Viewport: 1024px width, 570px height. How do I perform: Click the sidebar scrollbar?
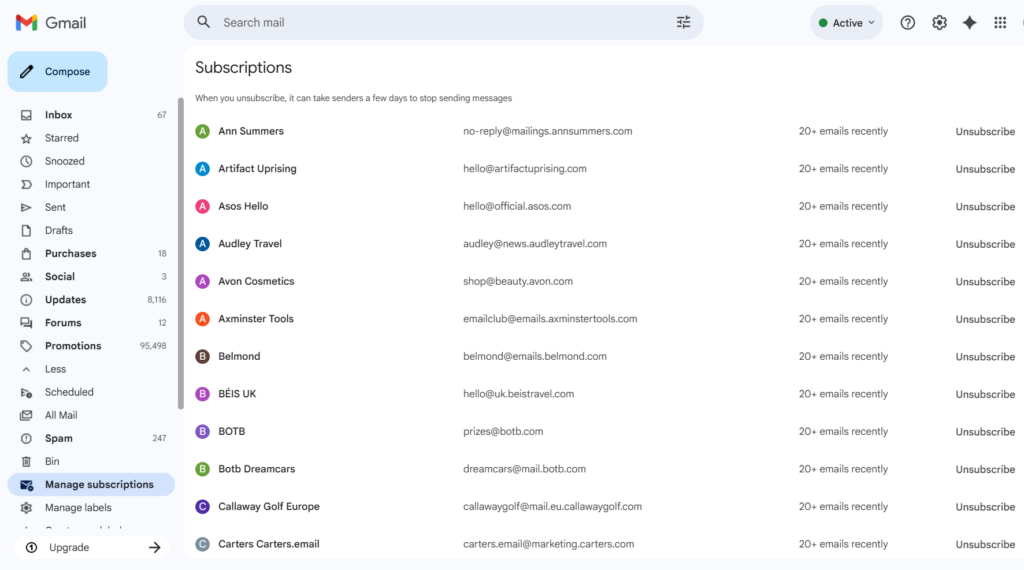[x=180, y=253]
